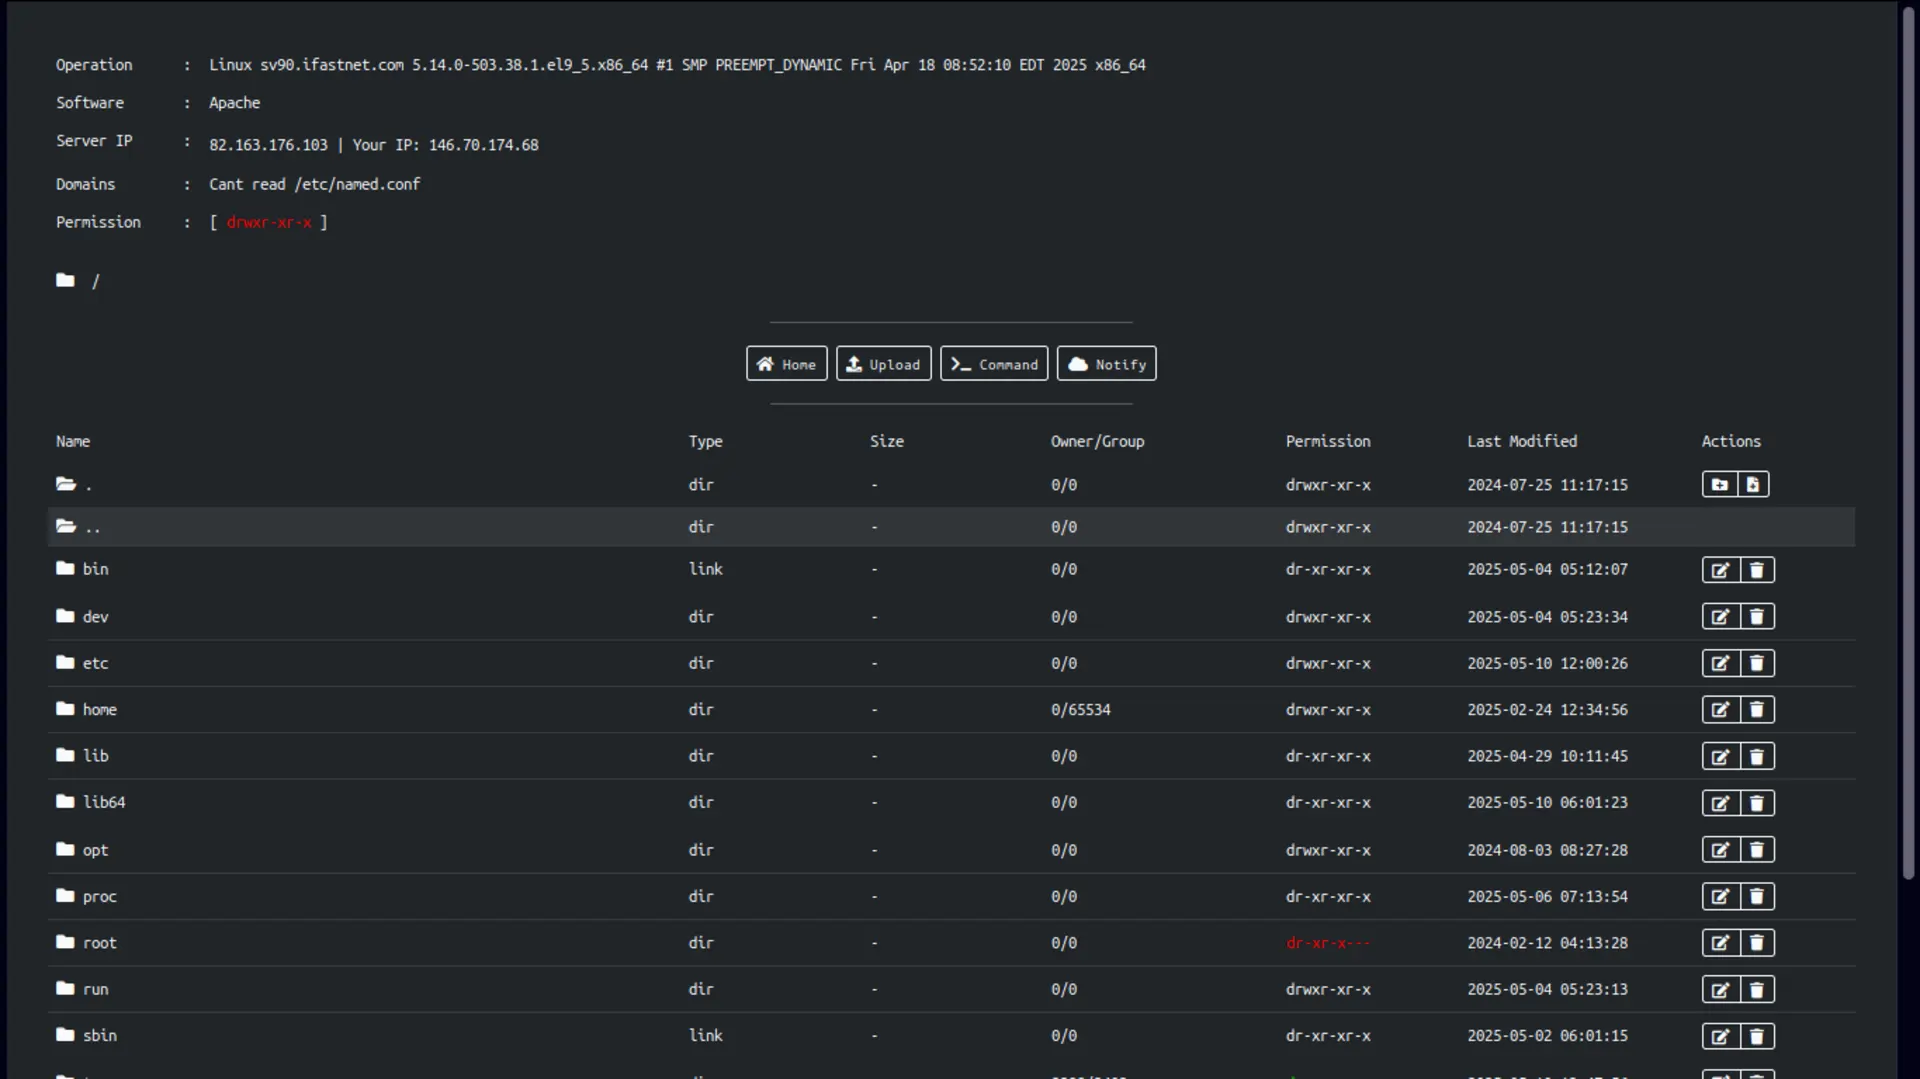Click the date "2024-08-03 08:27:28" in opt row
The width and height of the screenshot is (1920, 1079).
click(1547, 850)
